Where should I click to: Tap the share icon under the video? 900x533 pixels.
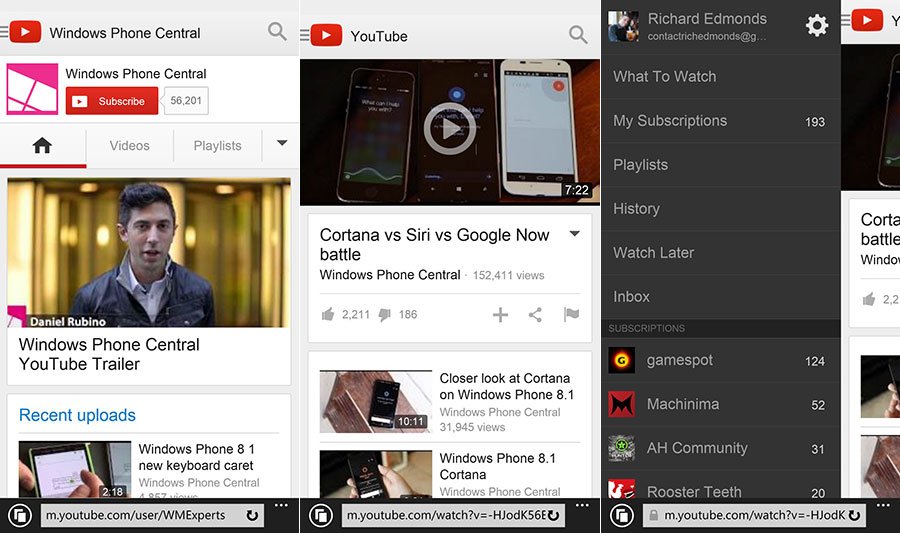tap(535, 315)
